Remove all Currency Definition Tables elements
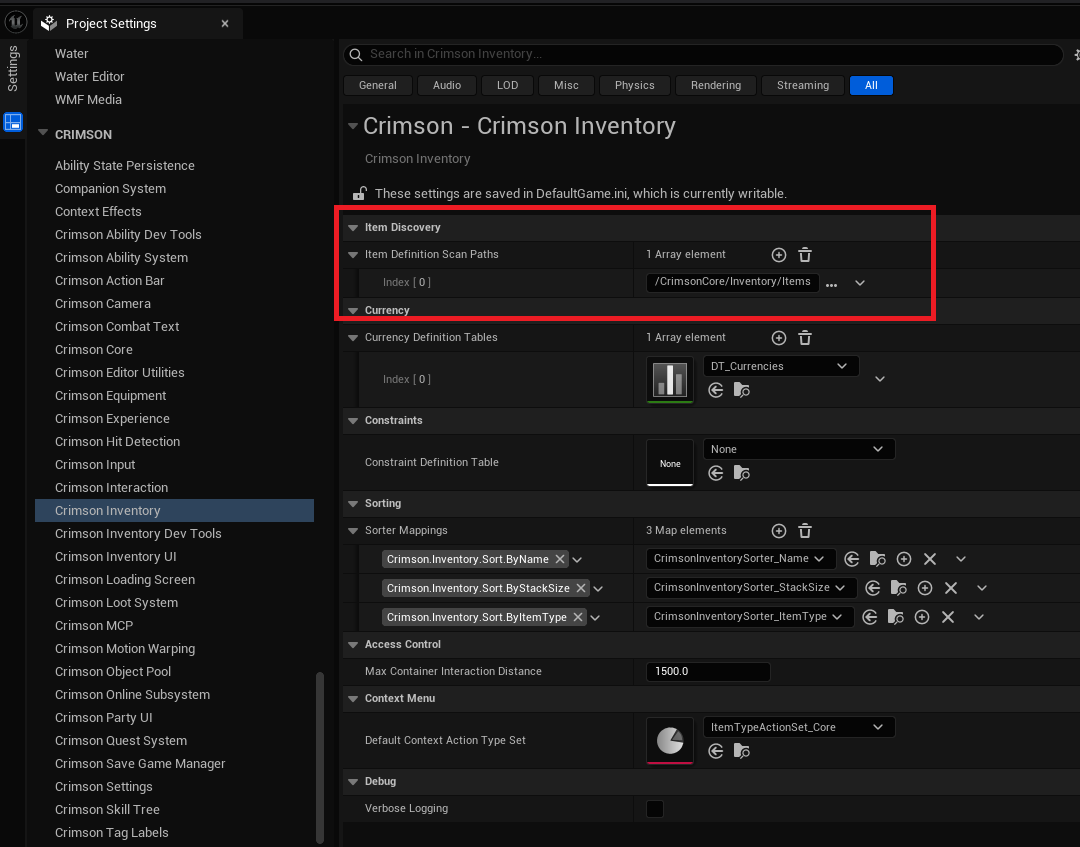Image resolution: width=1080 pixels, height=847 pixels. pyautogui.click(x=804, y=338)
